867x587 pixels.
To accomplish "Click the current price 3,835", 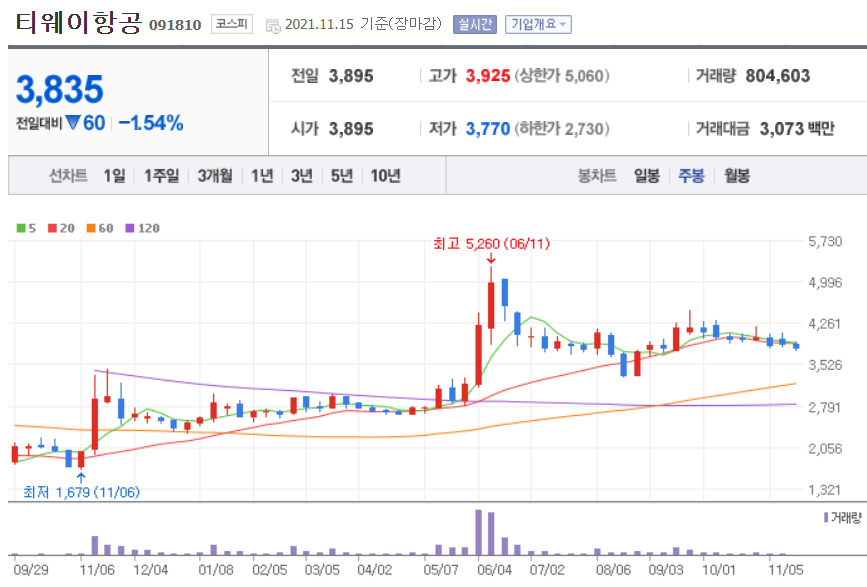I will pos(60,90).
